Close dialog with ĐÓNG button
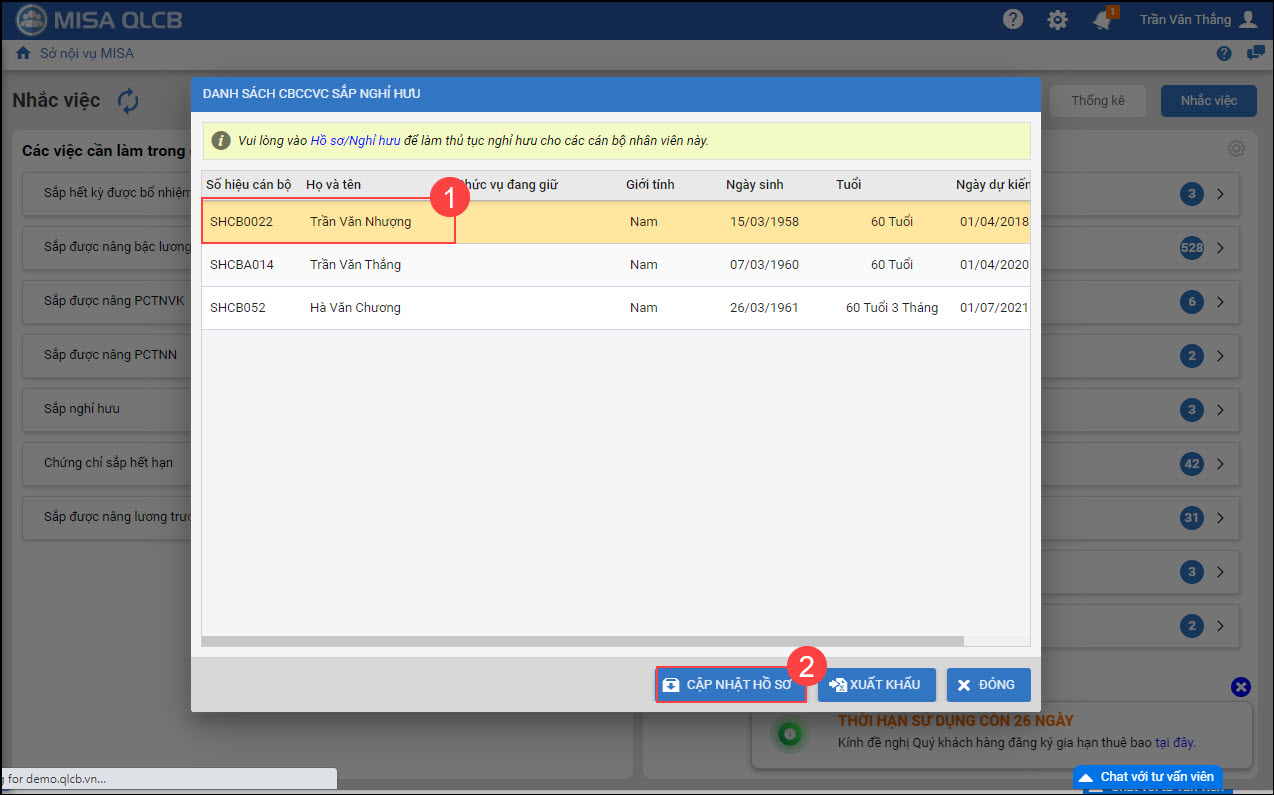1274x795 pixels. pos(988,685)
